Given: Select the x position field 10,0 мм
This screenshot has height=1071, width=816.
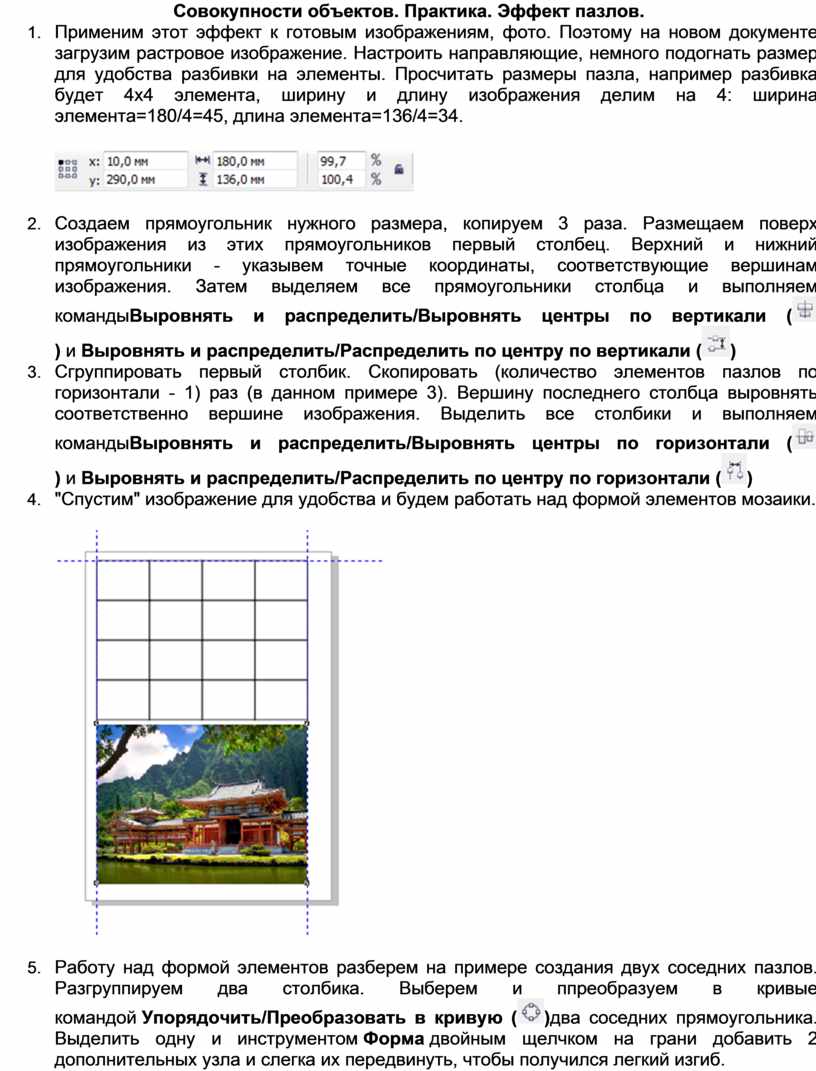Looking at the screenshot, I should click(x=145, y=161).
